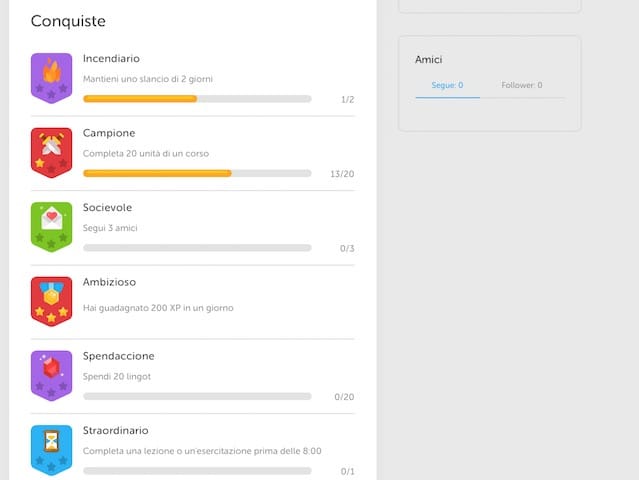Viewport: 639px width, 480px height.
Task: Click the Incendiario streak progress bar
Action: click(x=197, y=99)
